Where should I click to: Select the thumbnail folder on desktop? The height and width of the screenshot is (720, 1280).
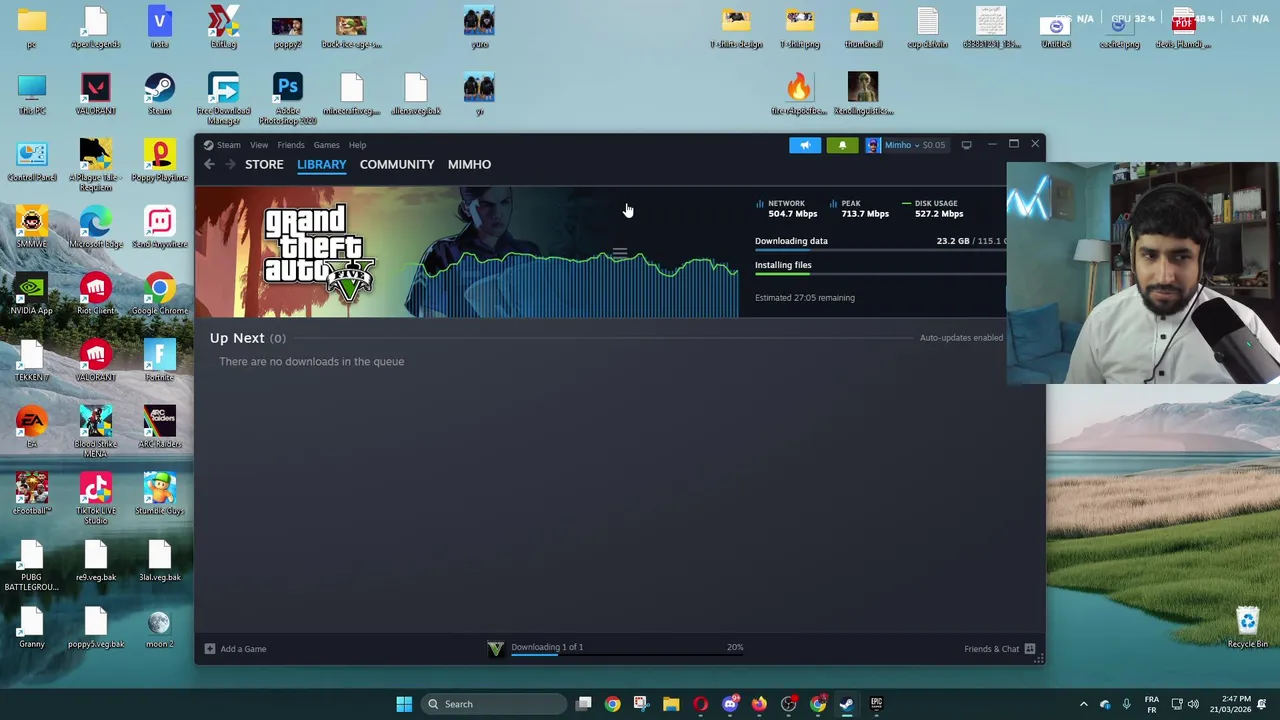click(863, 27)
